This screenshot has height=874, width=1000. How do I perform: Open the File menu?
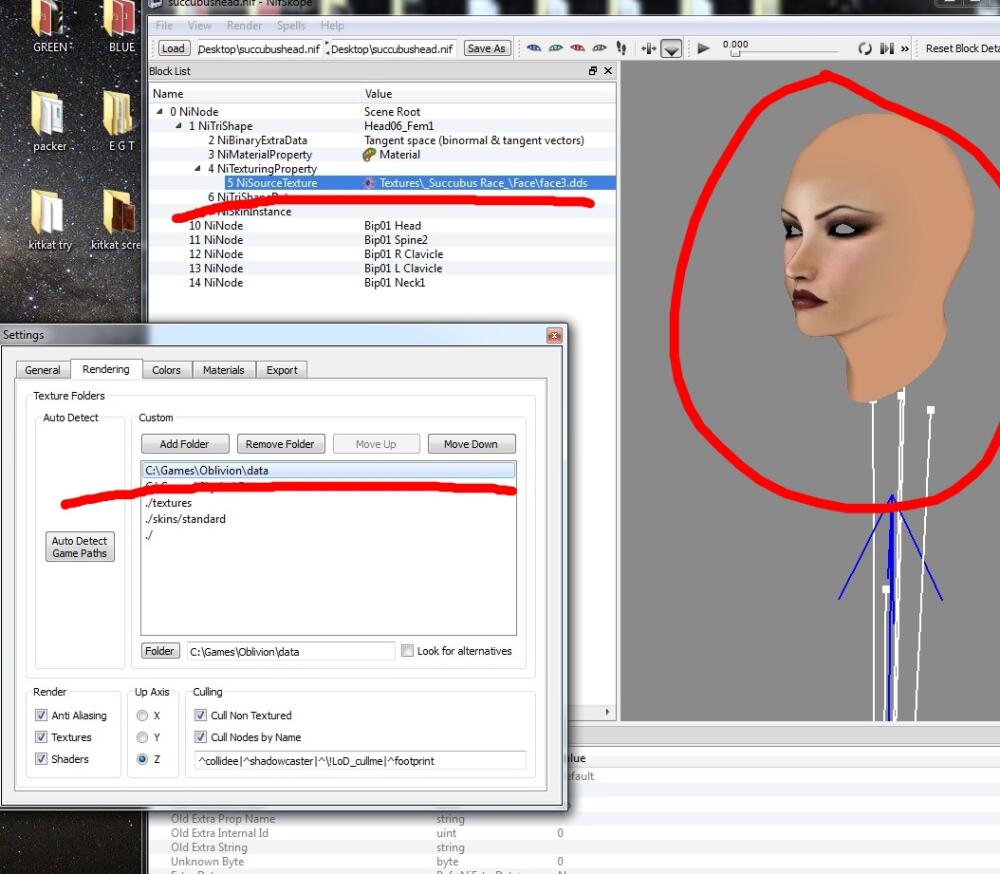(164, 26)
